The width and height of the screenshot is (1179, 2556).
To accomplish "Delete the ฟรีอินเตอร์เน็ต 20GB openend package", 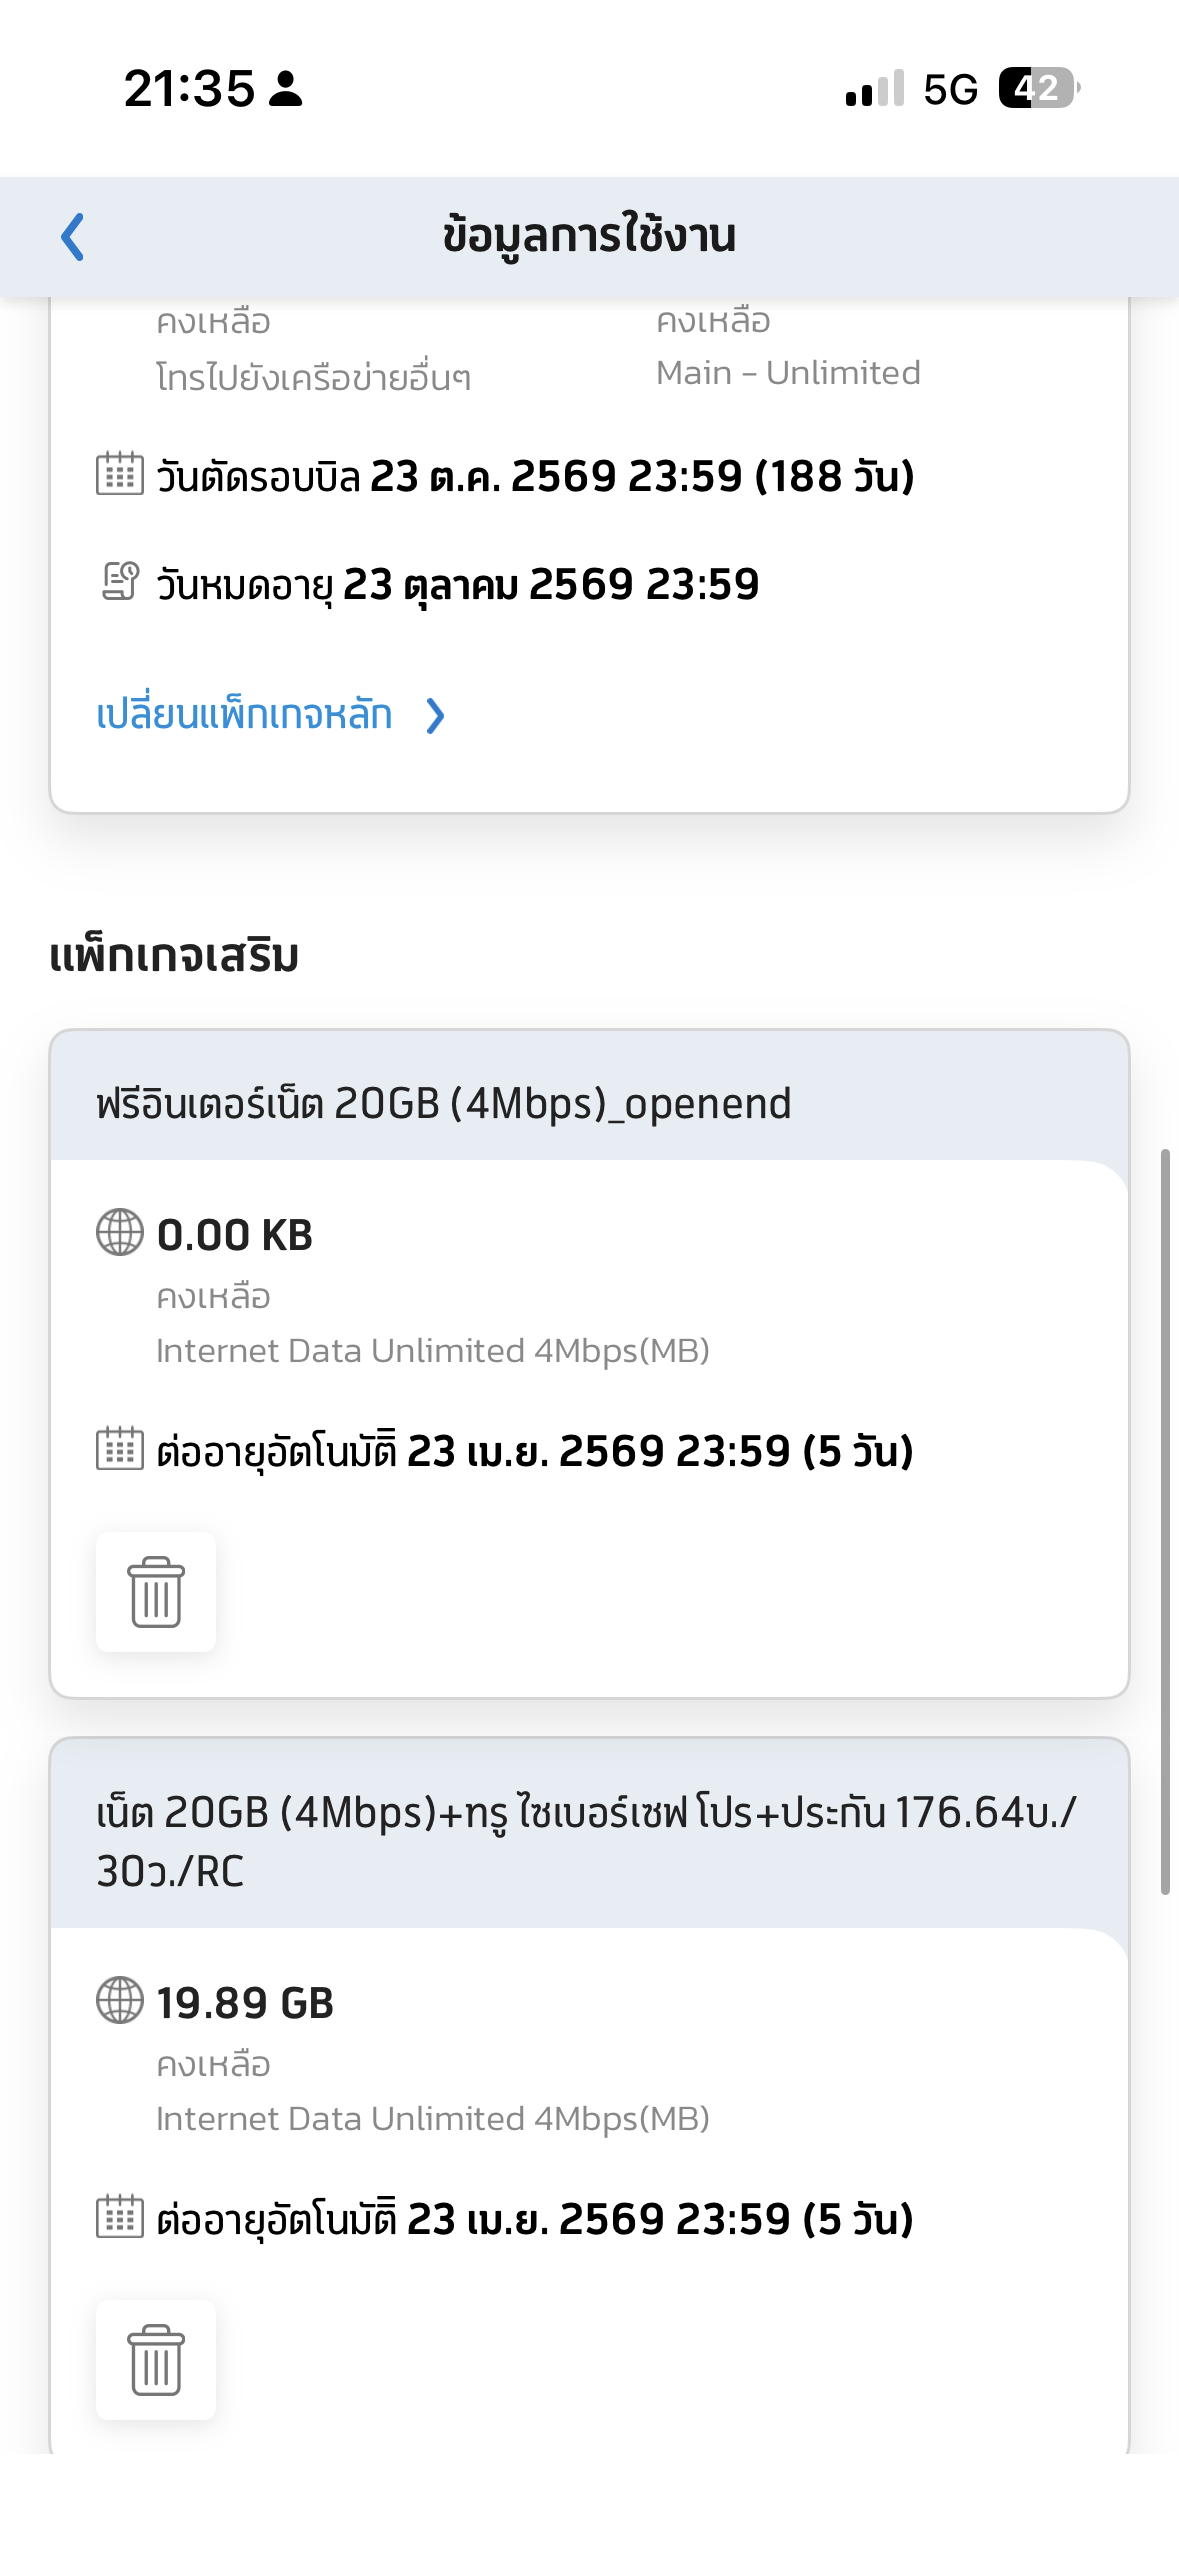I will (156, 1591).
